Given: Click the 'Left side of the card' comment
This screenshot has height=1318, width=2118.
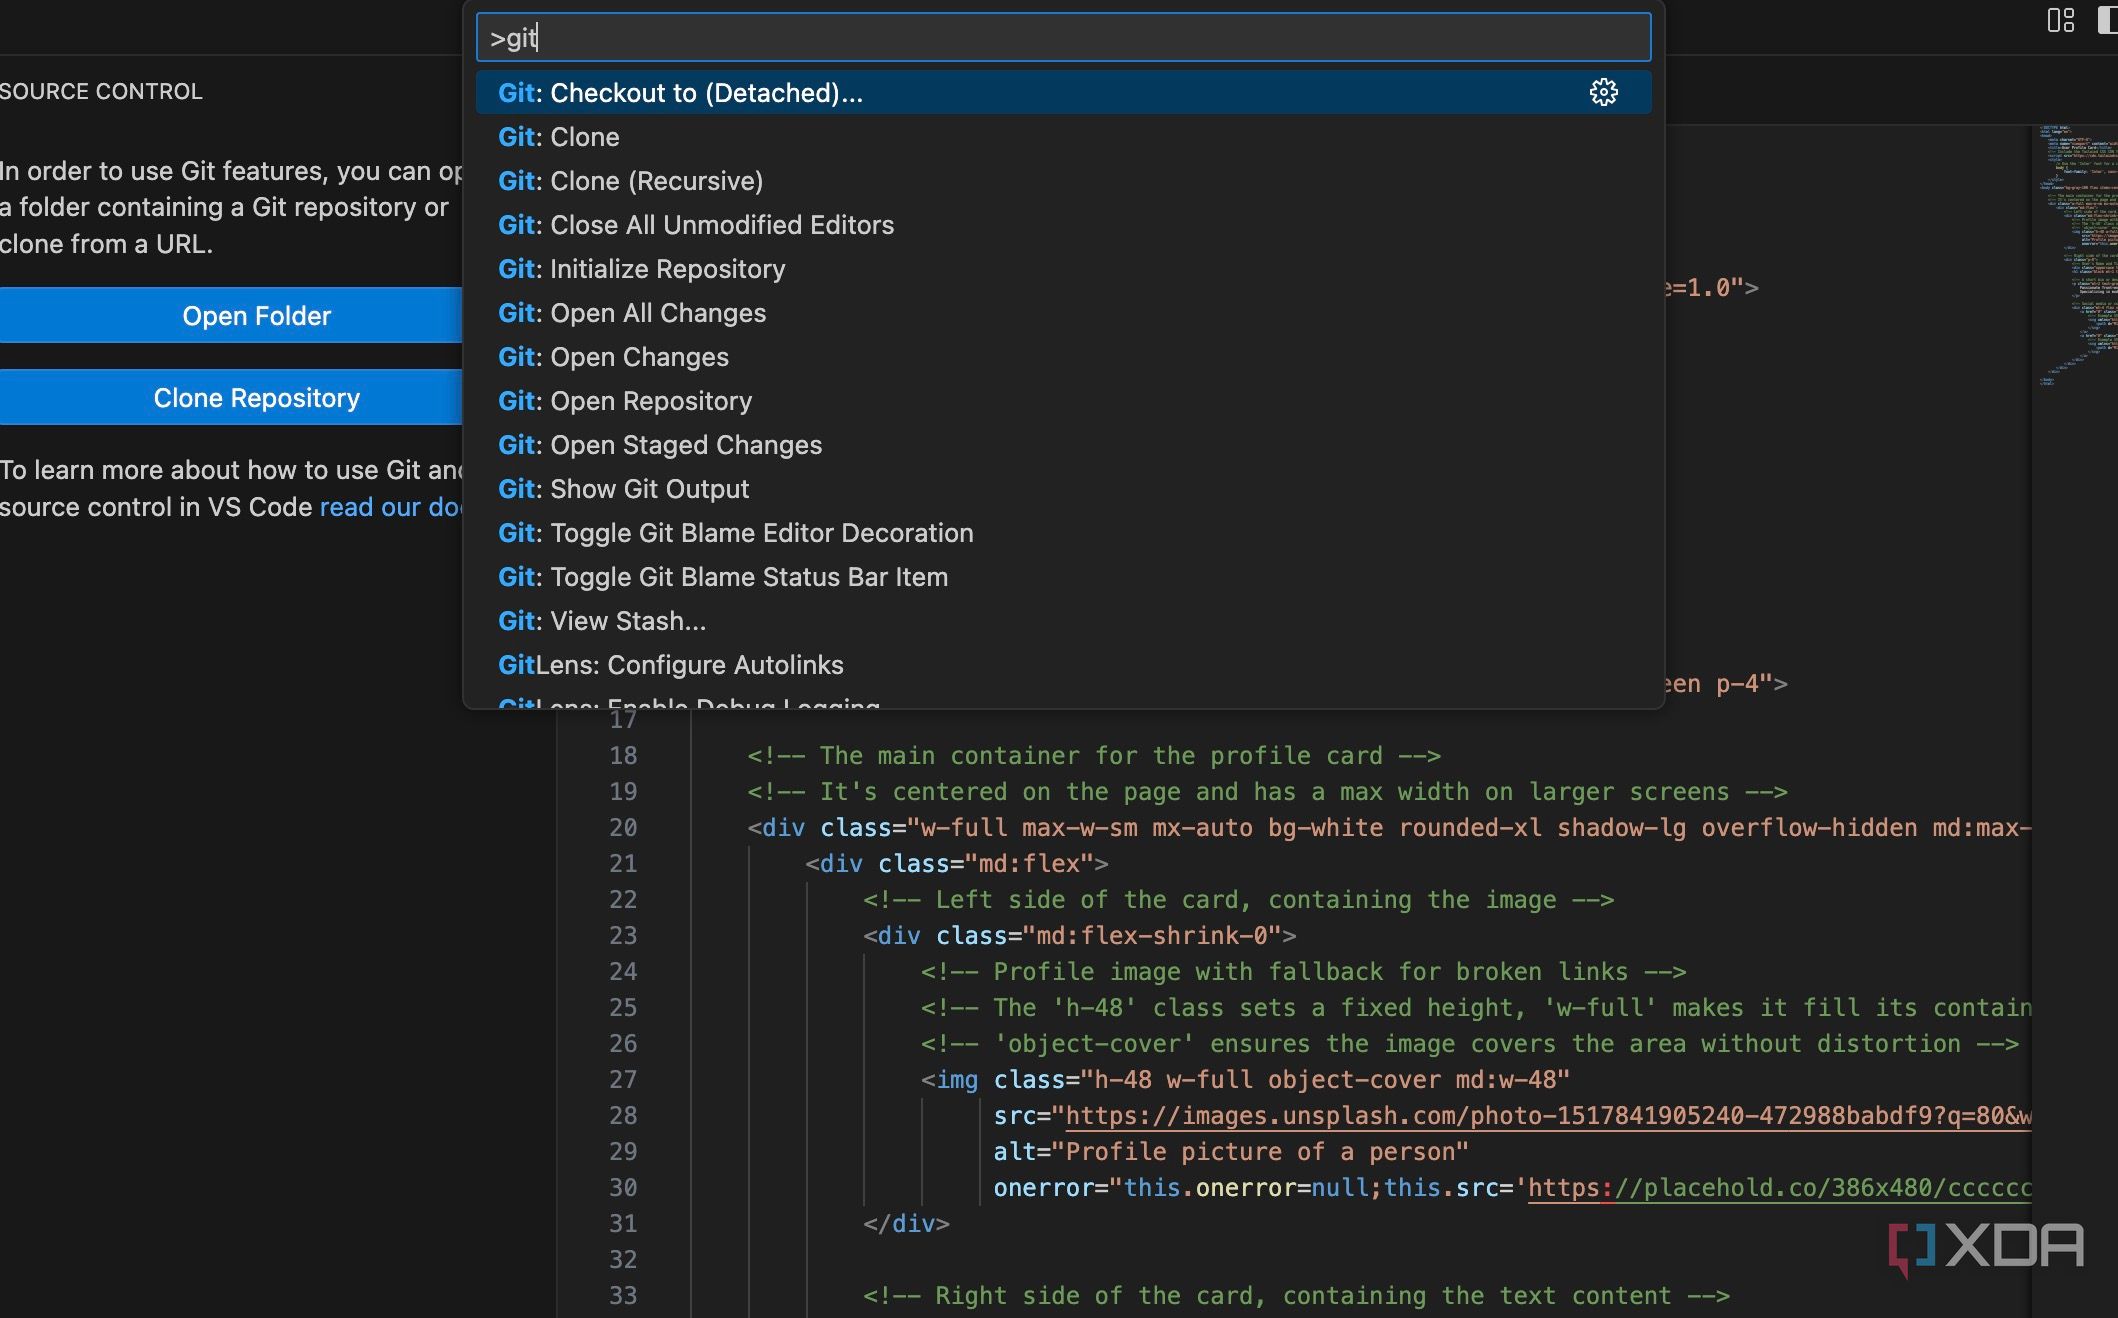Looking at the screenshot, I should pyautogui.click(x=1239, y=900).
